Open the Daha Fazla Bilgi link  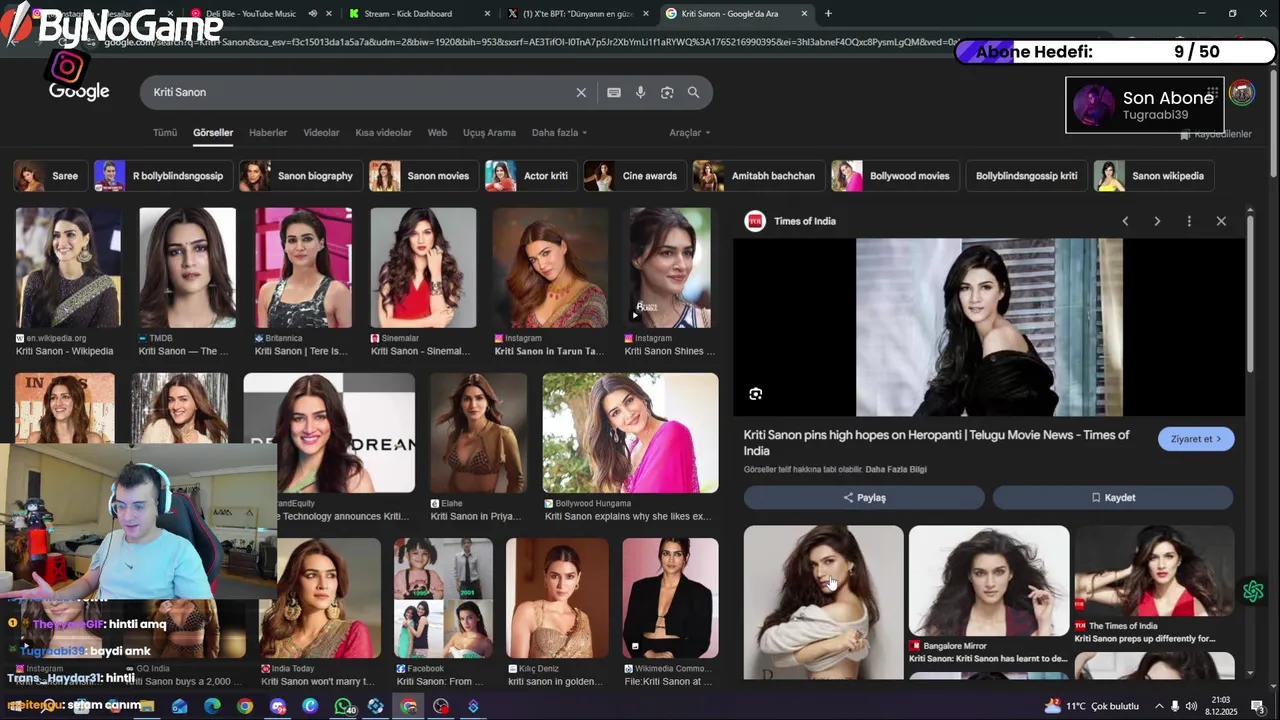(896, 470)
